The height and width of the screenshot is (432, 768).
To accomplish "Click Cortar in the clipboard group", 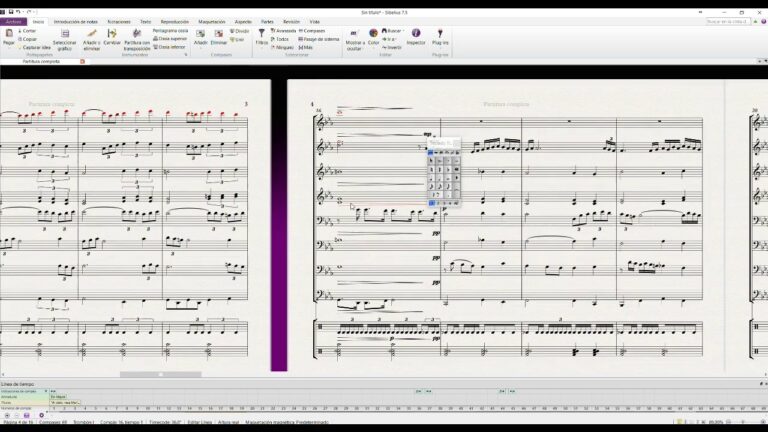I will (x=27, y=31).
